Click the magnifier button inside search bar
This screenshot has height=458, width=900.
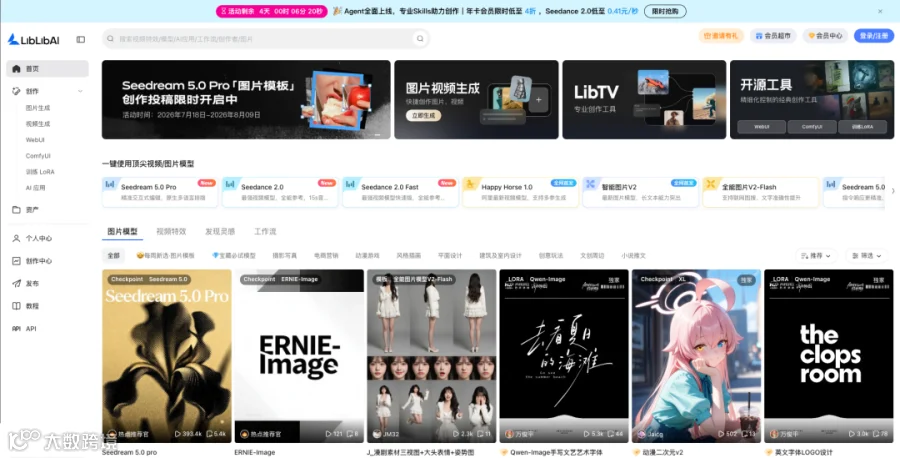(x=420, y=38)
